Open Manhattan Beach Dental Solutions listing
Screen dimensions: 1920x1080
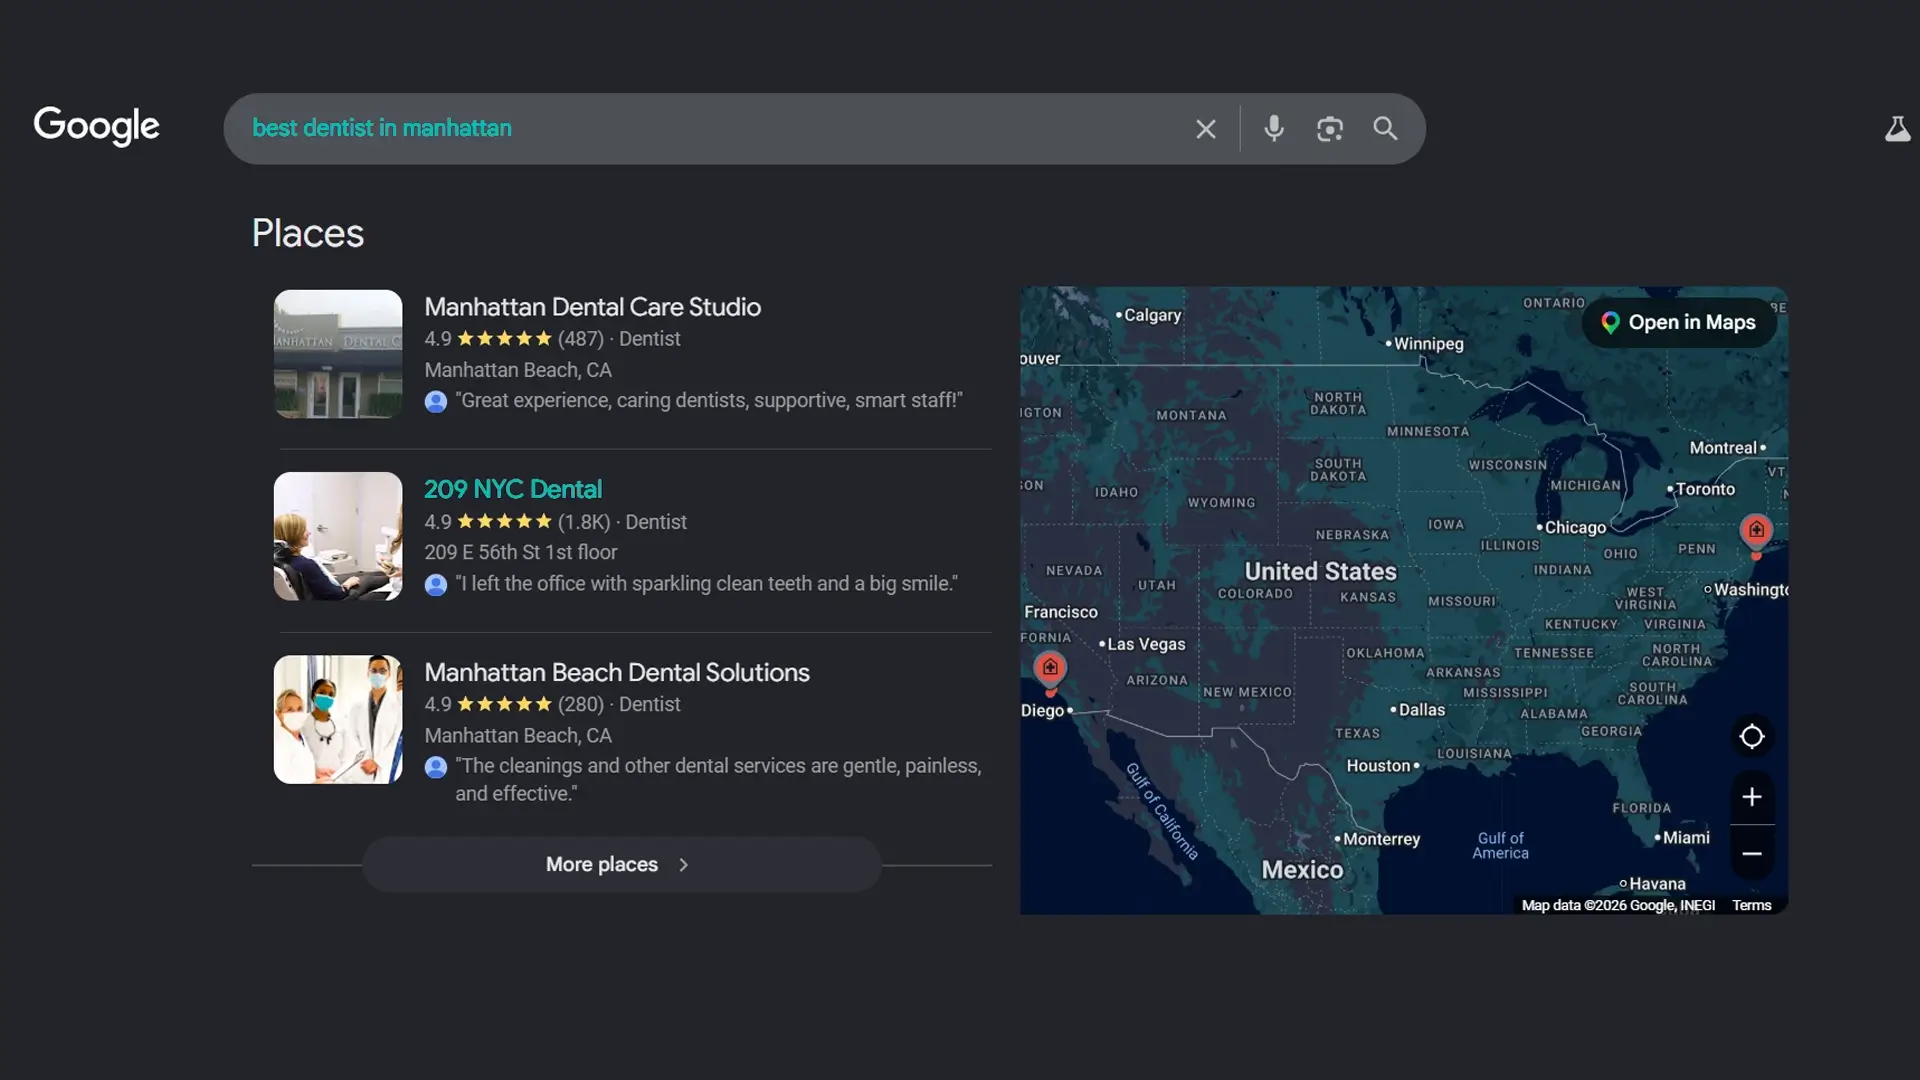point(616,673)
